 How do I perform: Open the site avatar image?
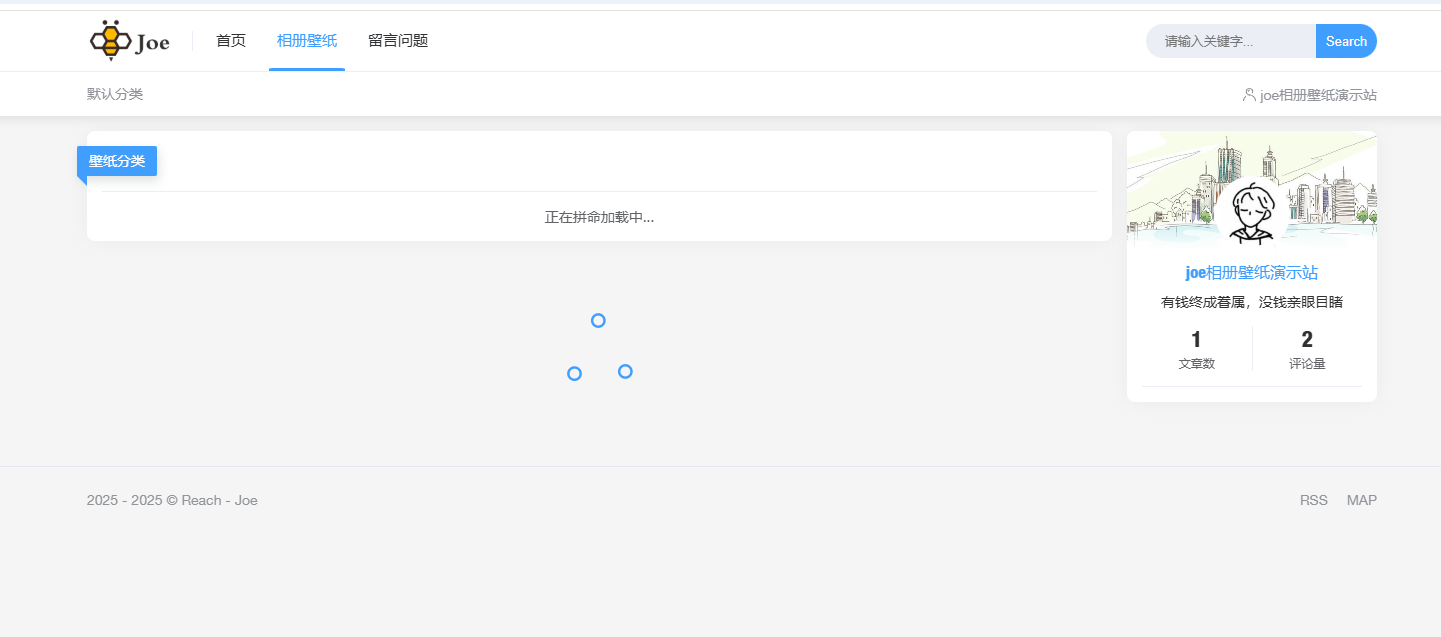pos(1251,212)
